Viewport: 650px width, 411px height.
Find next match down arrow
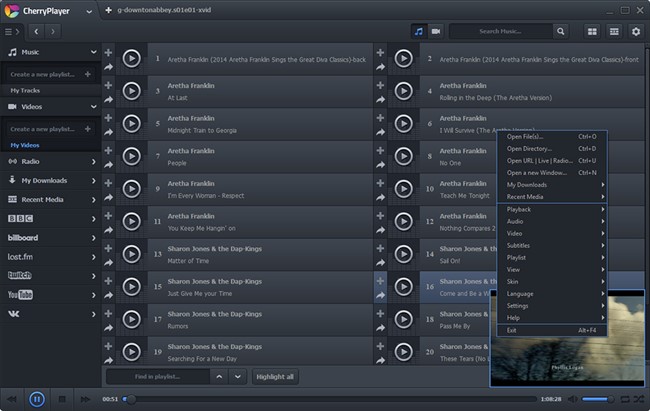pyautogui.click(x=238, y=377)
